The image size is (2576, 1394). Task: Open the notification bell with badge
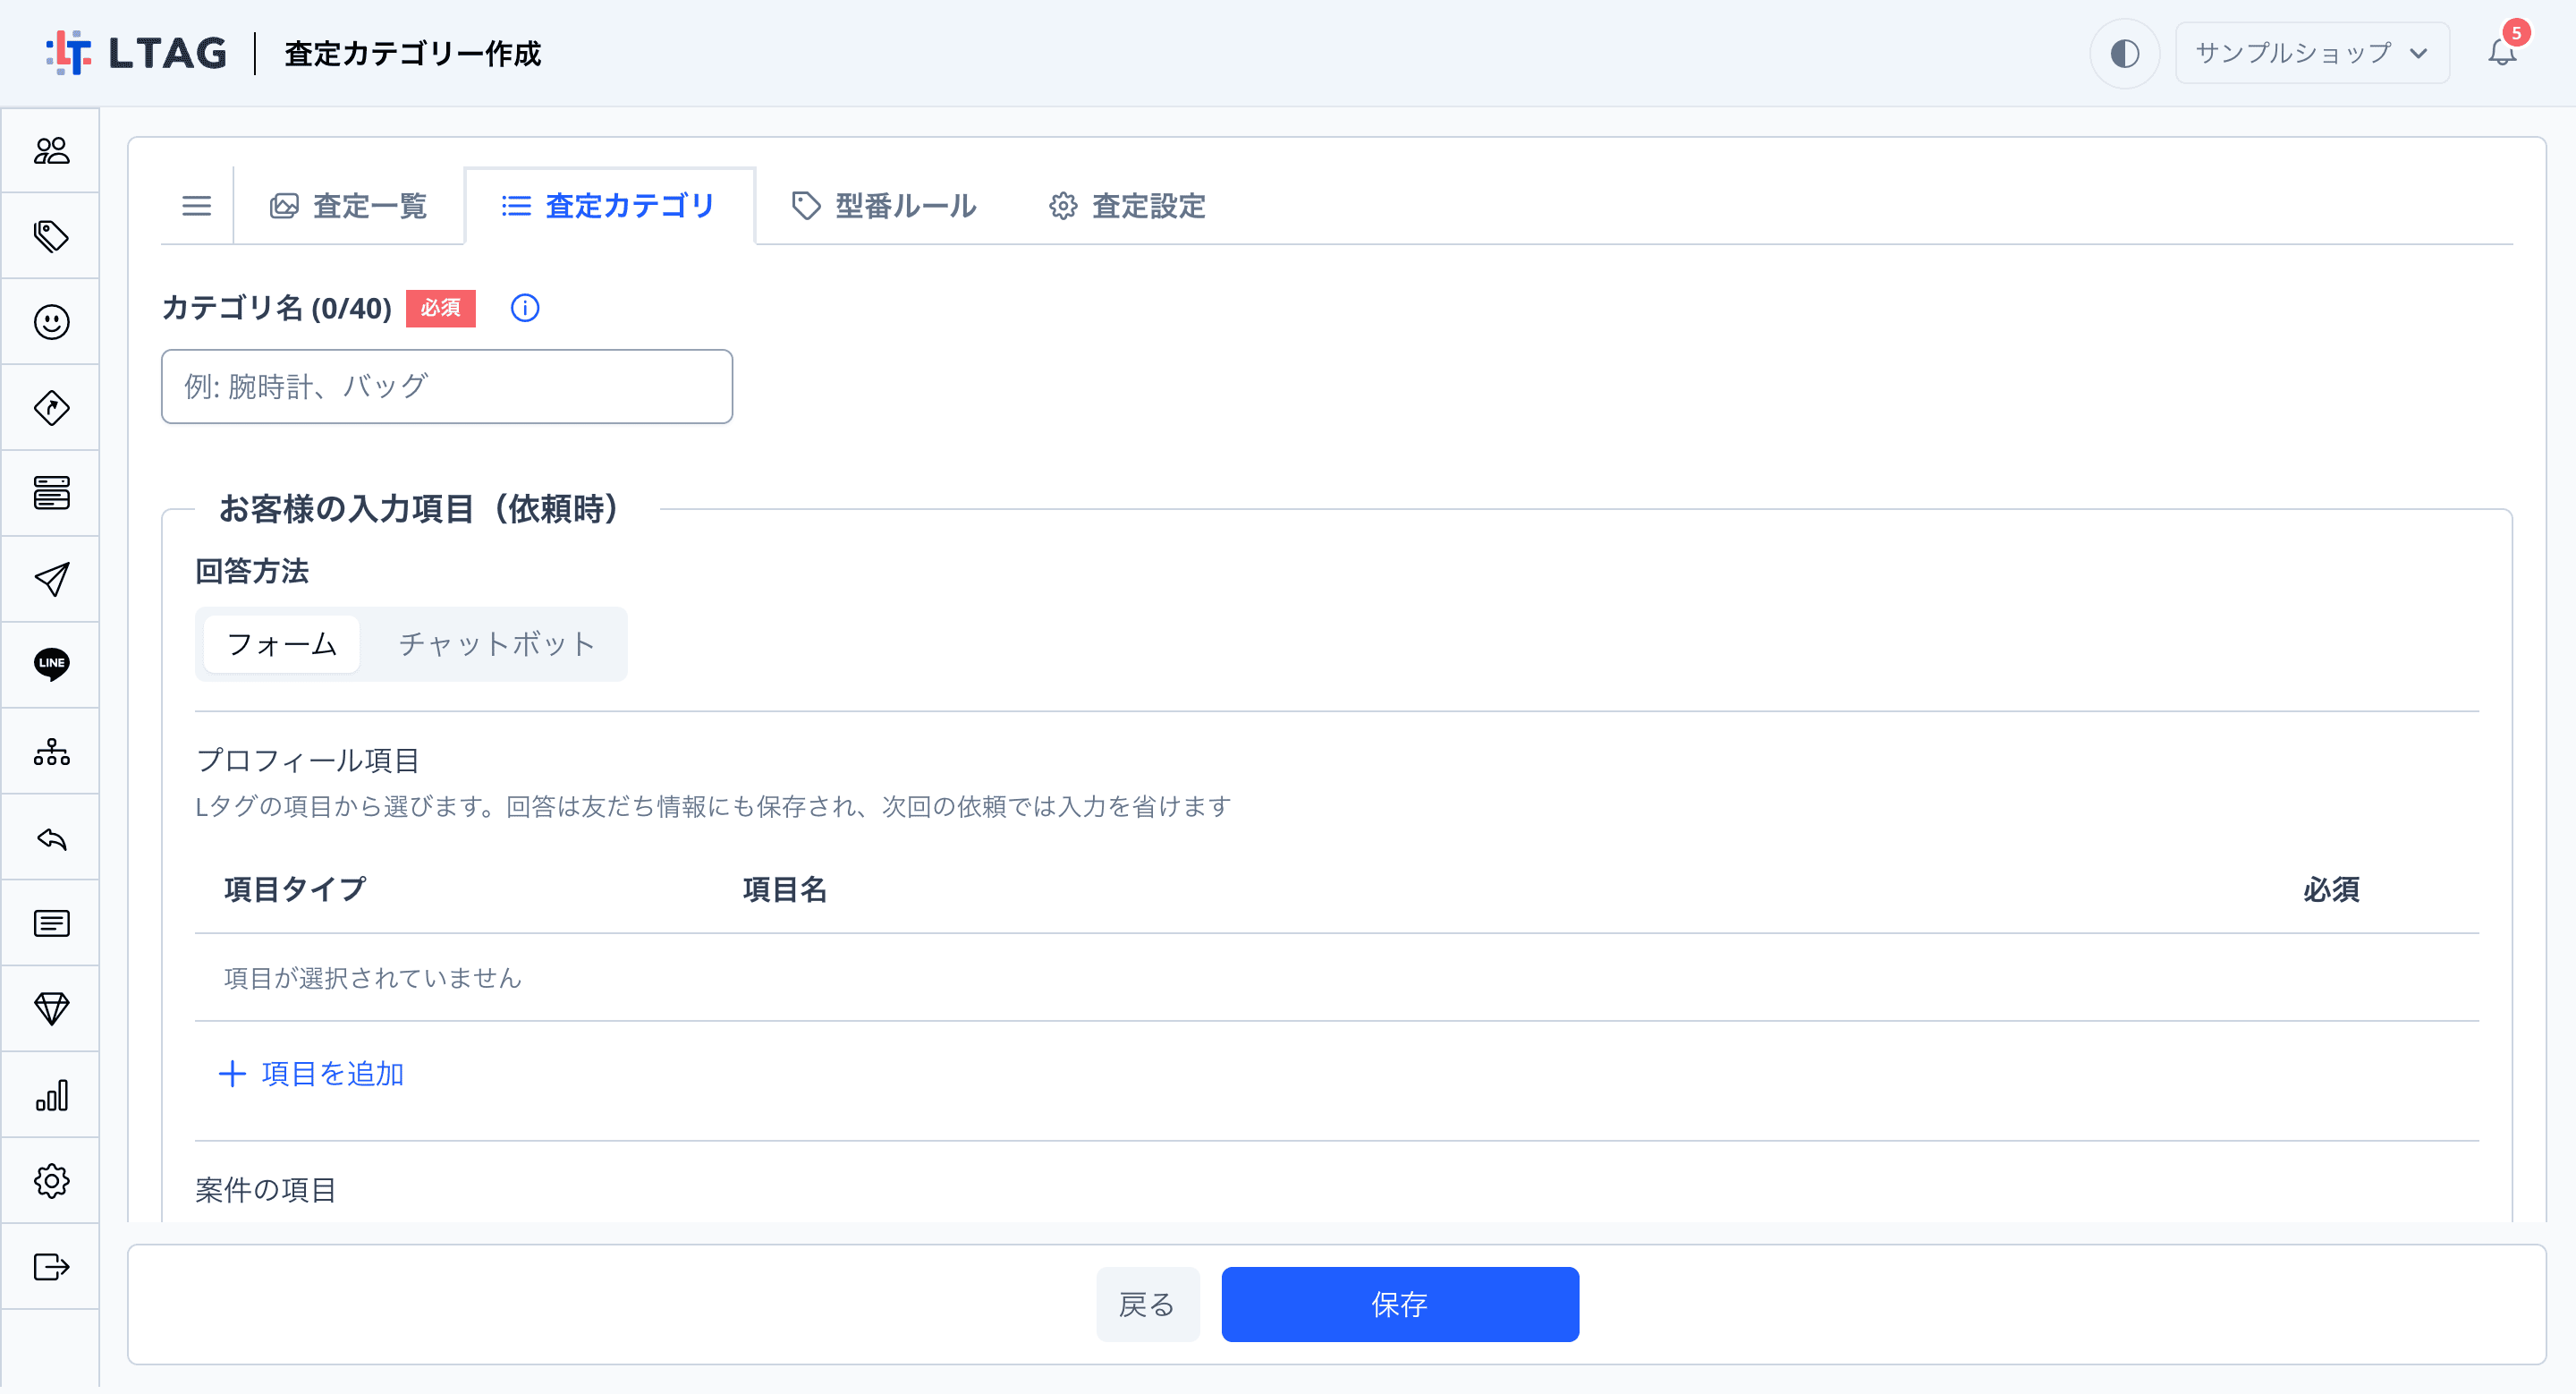[2502, 51]
